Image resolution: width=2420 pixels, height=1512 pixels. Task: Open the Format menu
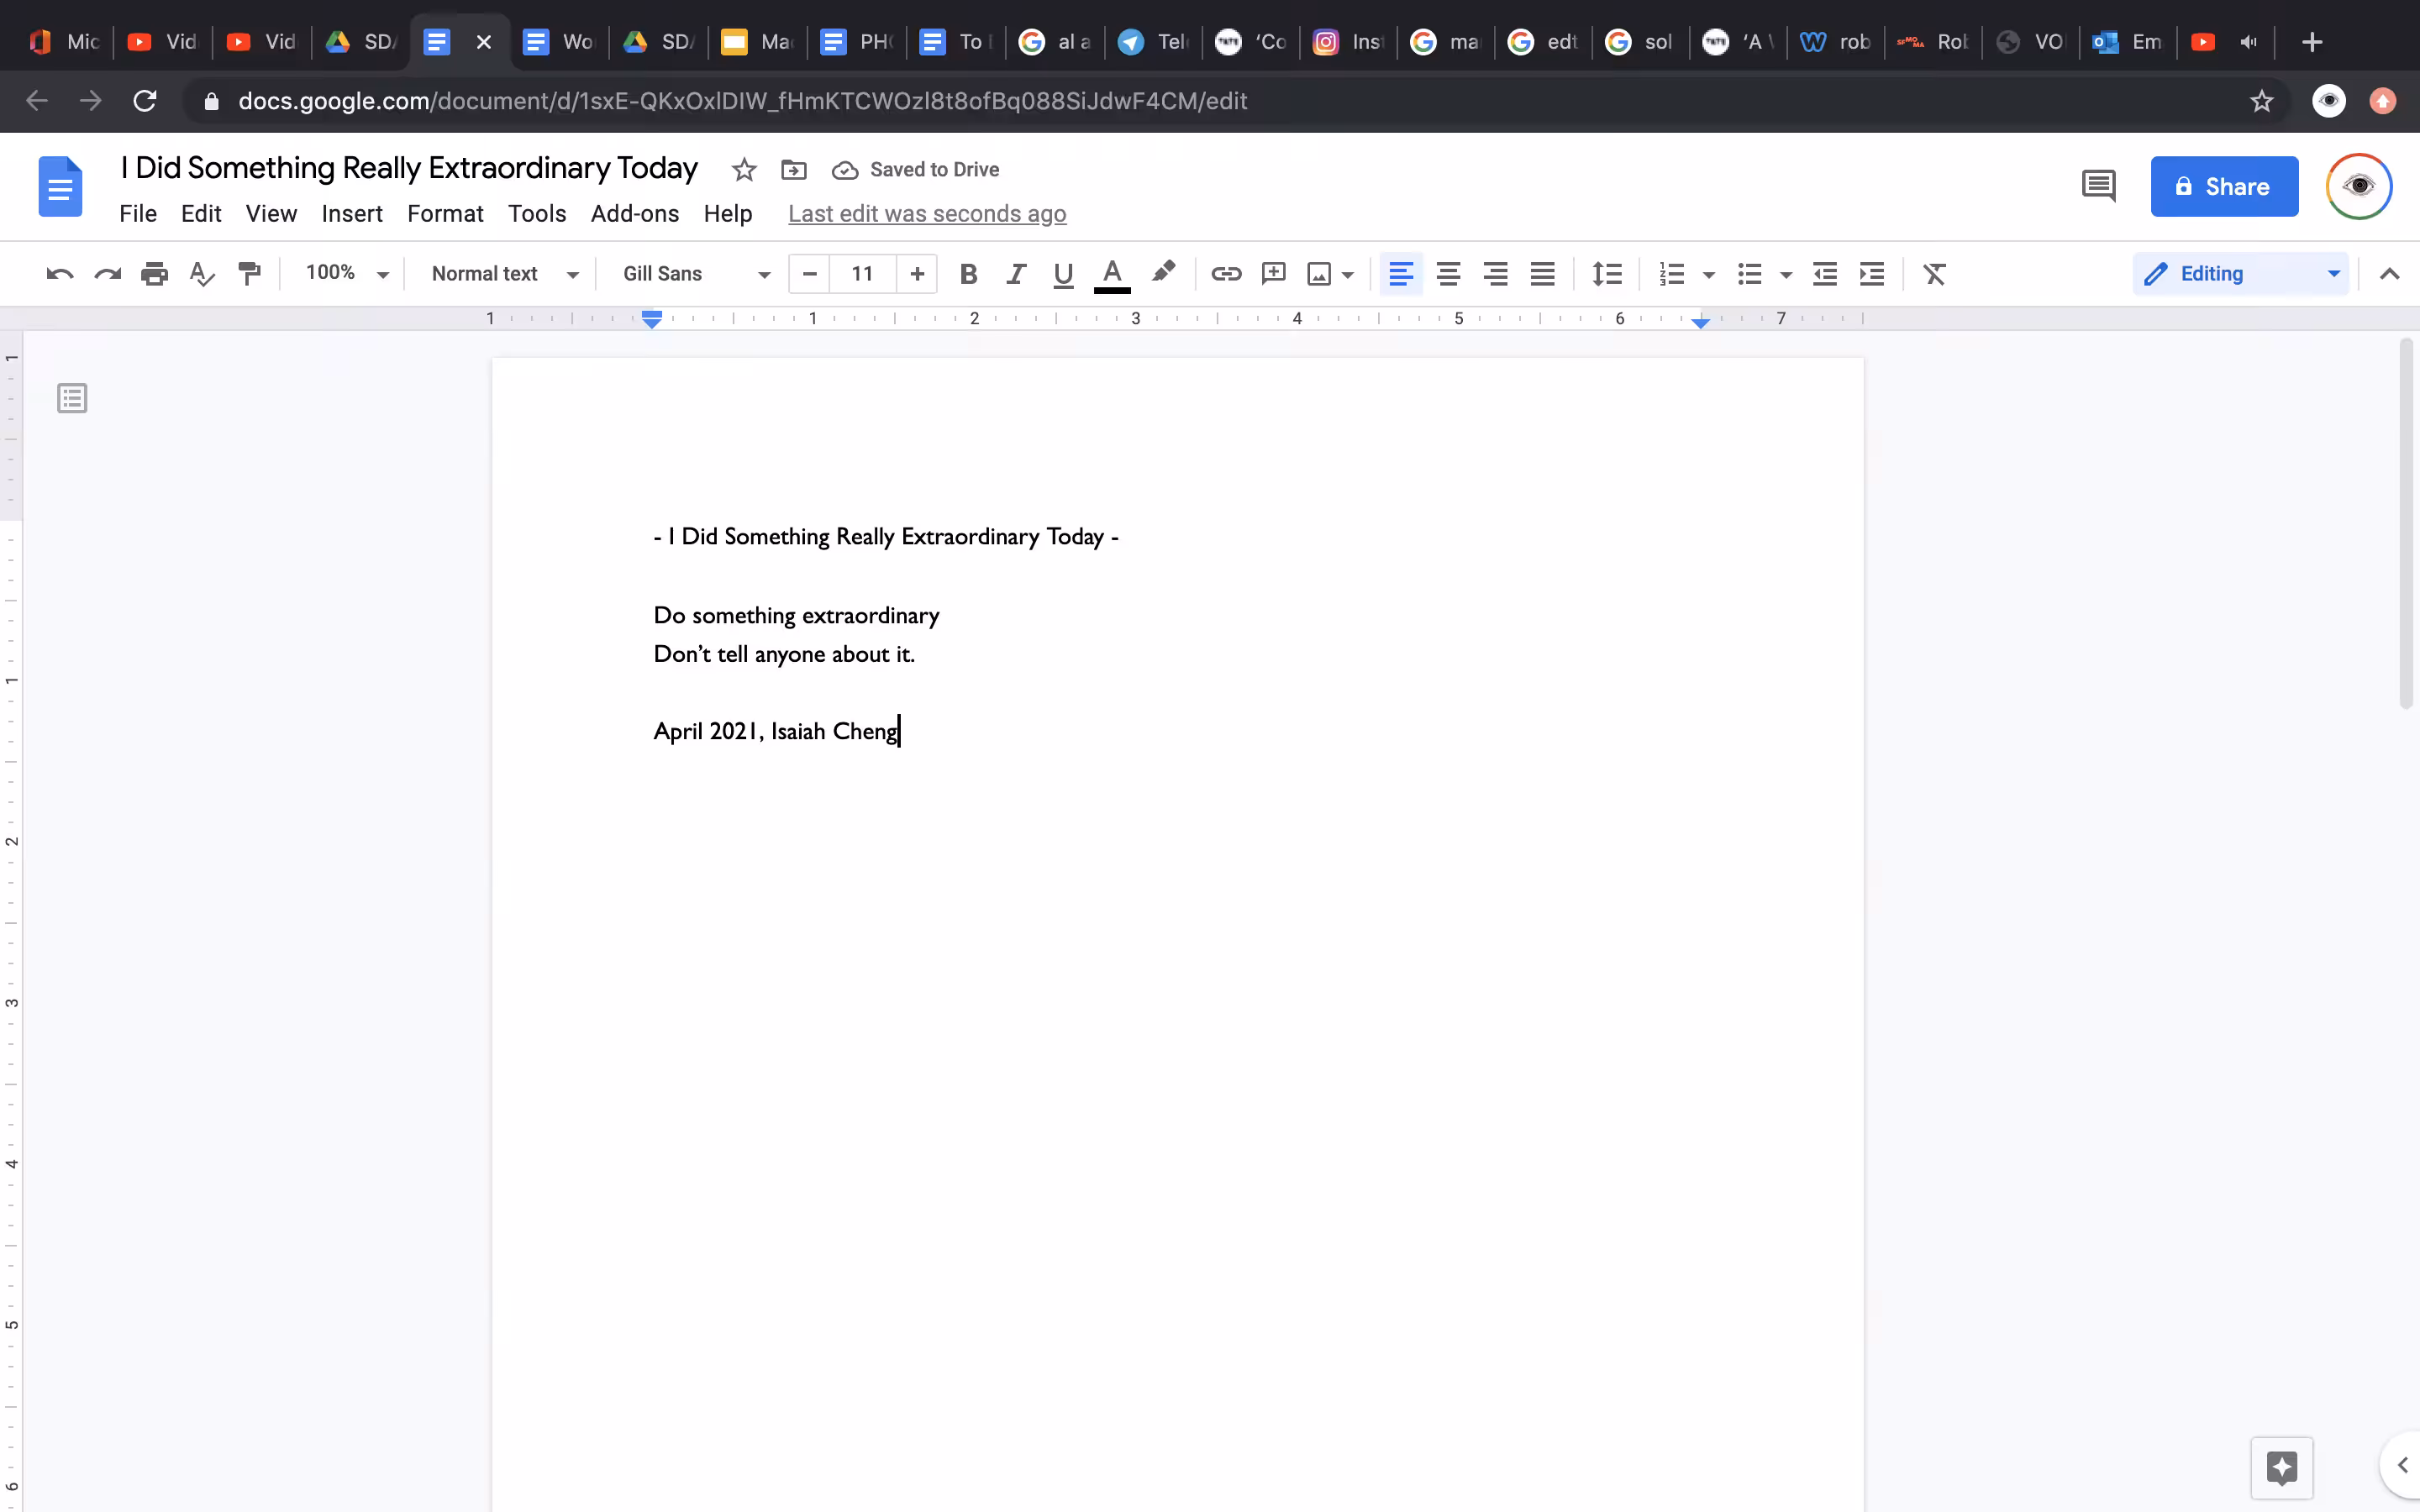point(445,213)
